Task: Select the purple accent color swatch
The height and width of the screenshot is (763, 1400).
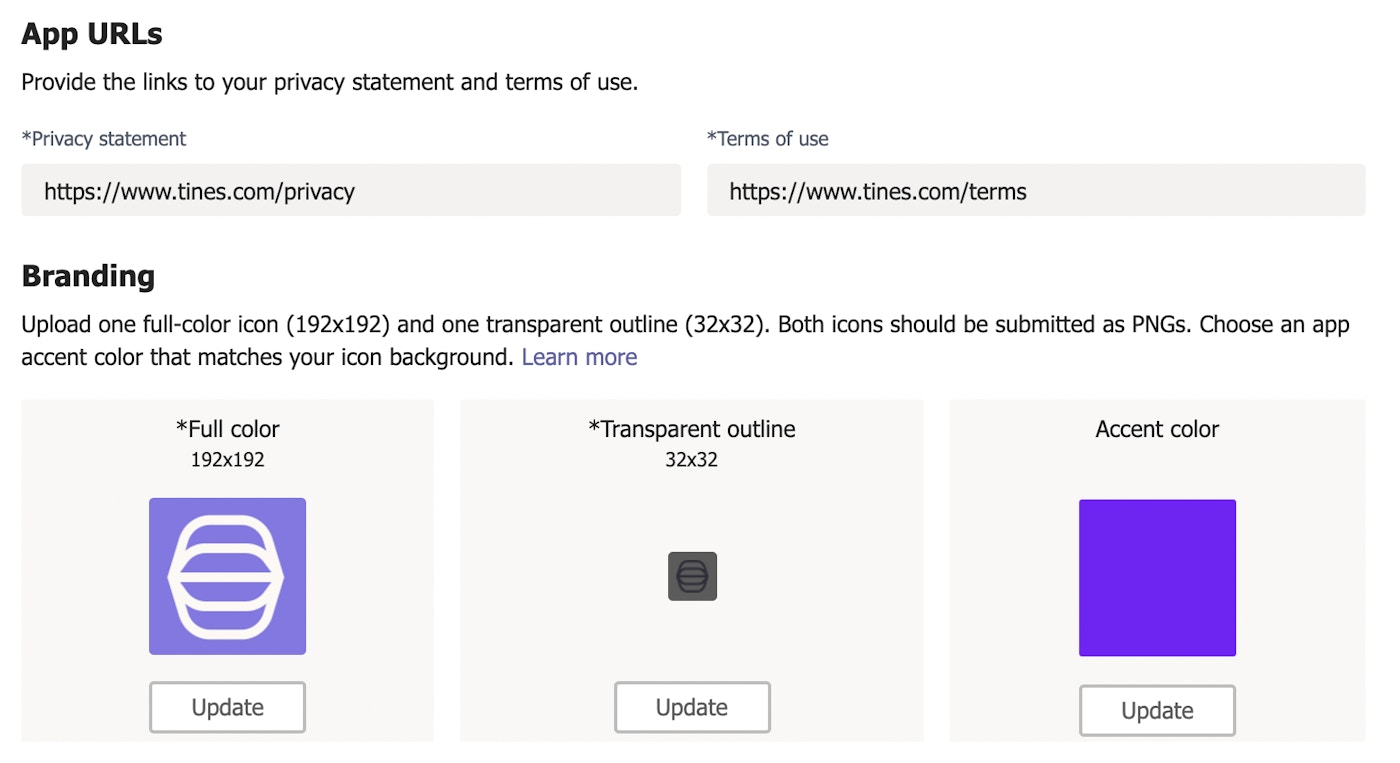Action: click(x=1157, y=578)
